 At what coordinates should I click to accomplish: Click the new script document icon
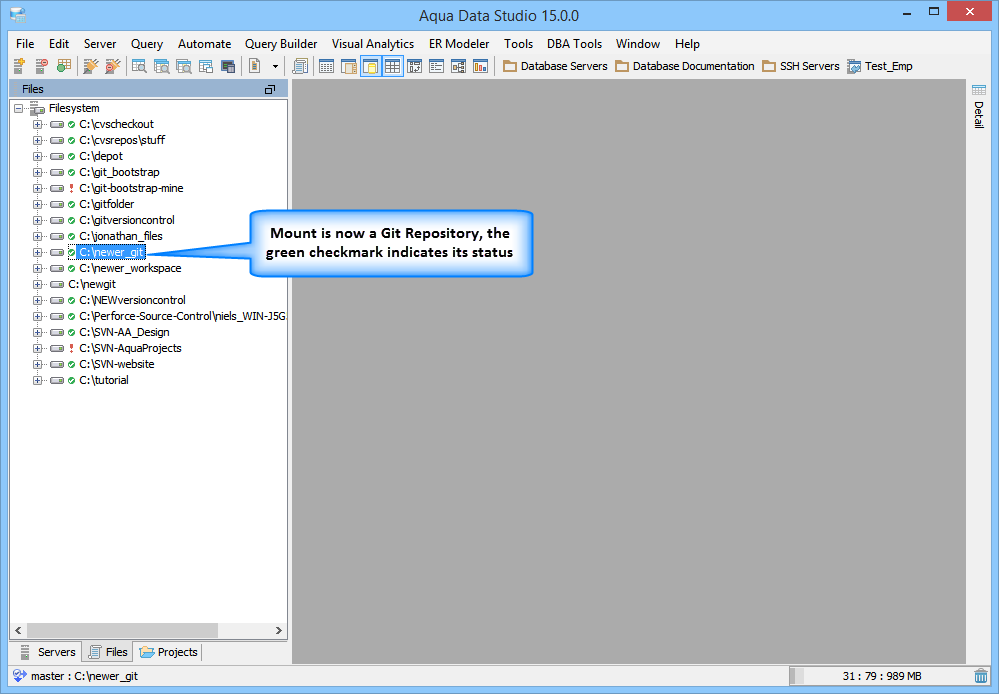pos(254,66)
